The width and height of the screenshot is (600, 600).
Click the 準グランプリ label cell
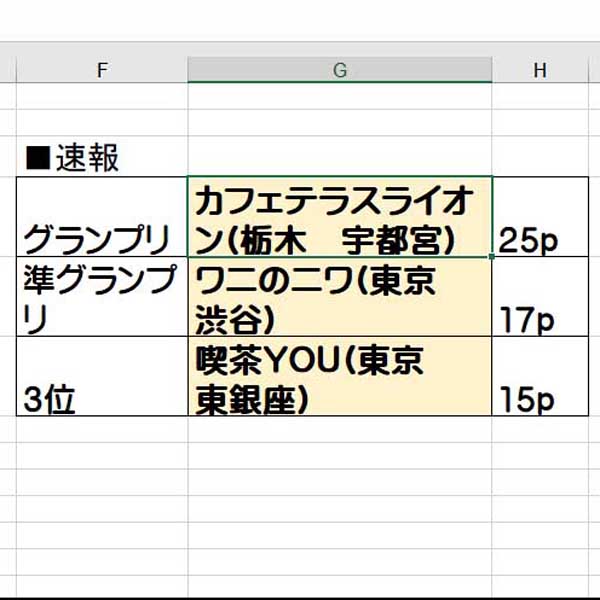point(102,297)
